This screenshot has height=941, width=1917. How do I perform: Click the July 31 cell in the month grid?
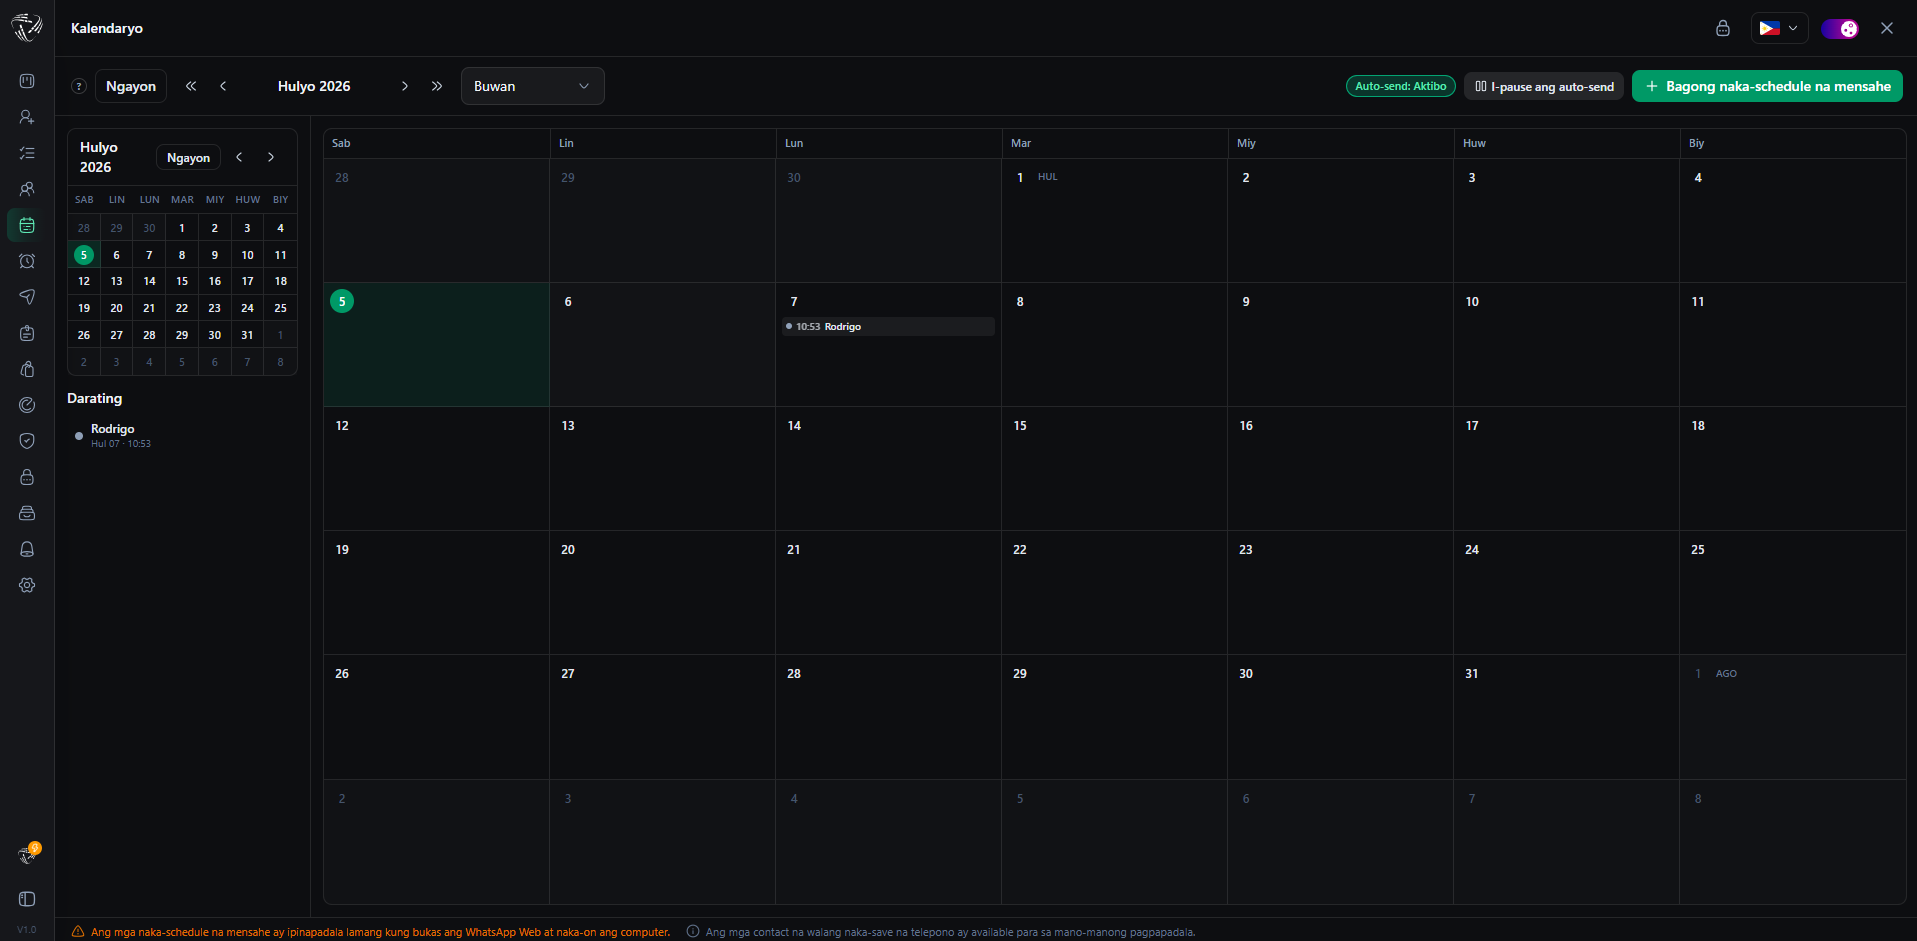tap(1566, 716)
